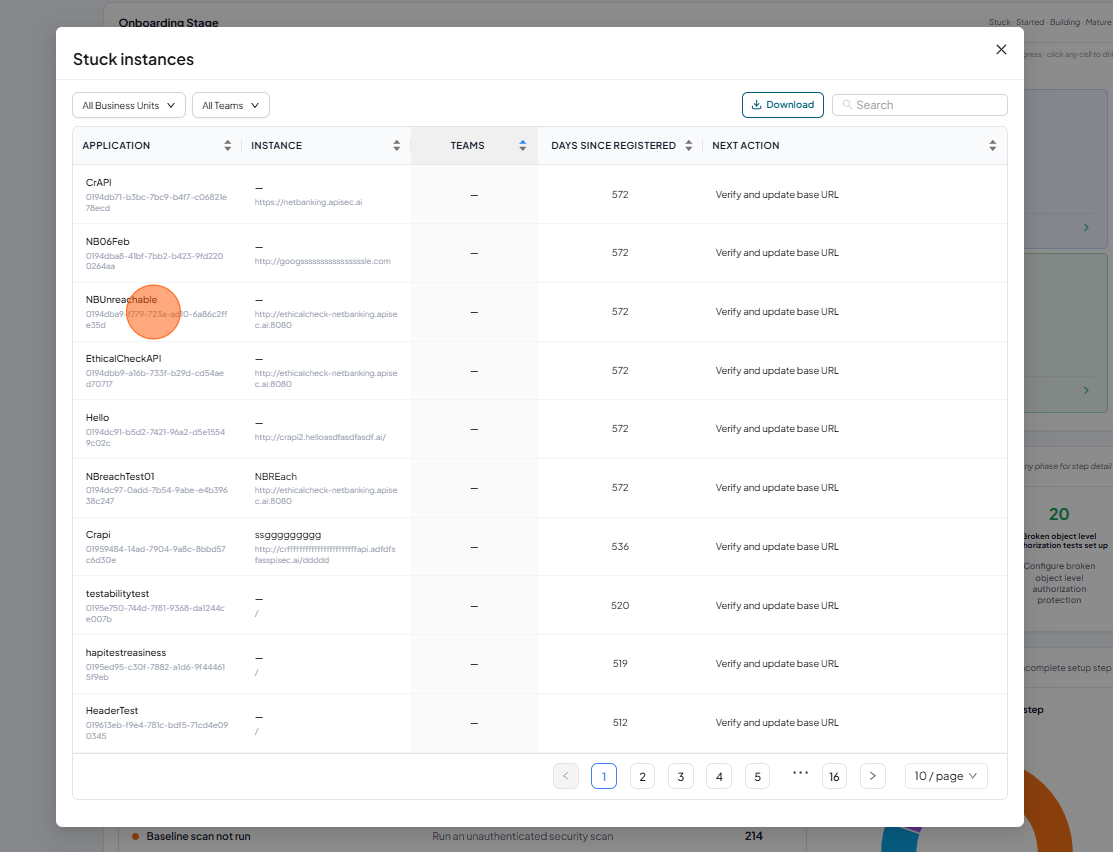The height and width of the screenshot is (852, 1113).
Task: Open page 4 of results
Action: click(x=719, y=776)
